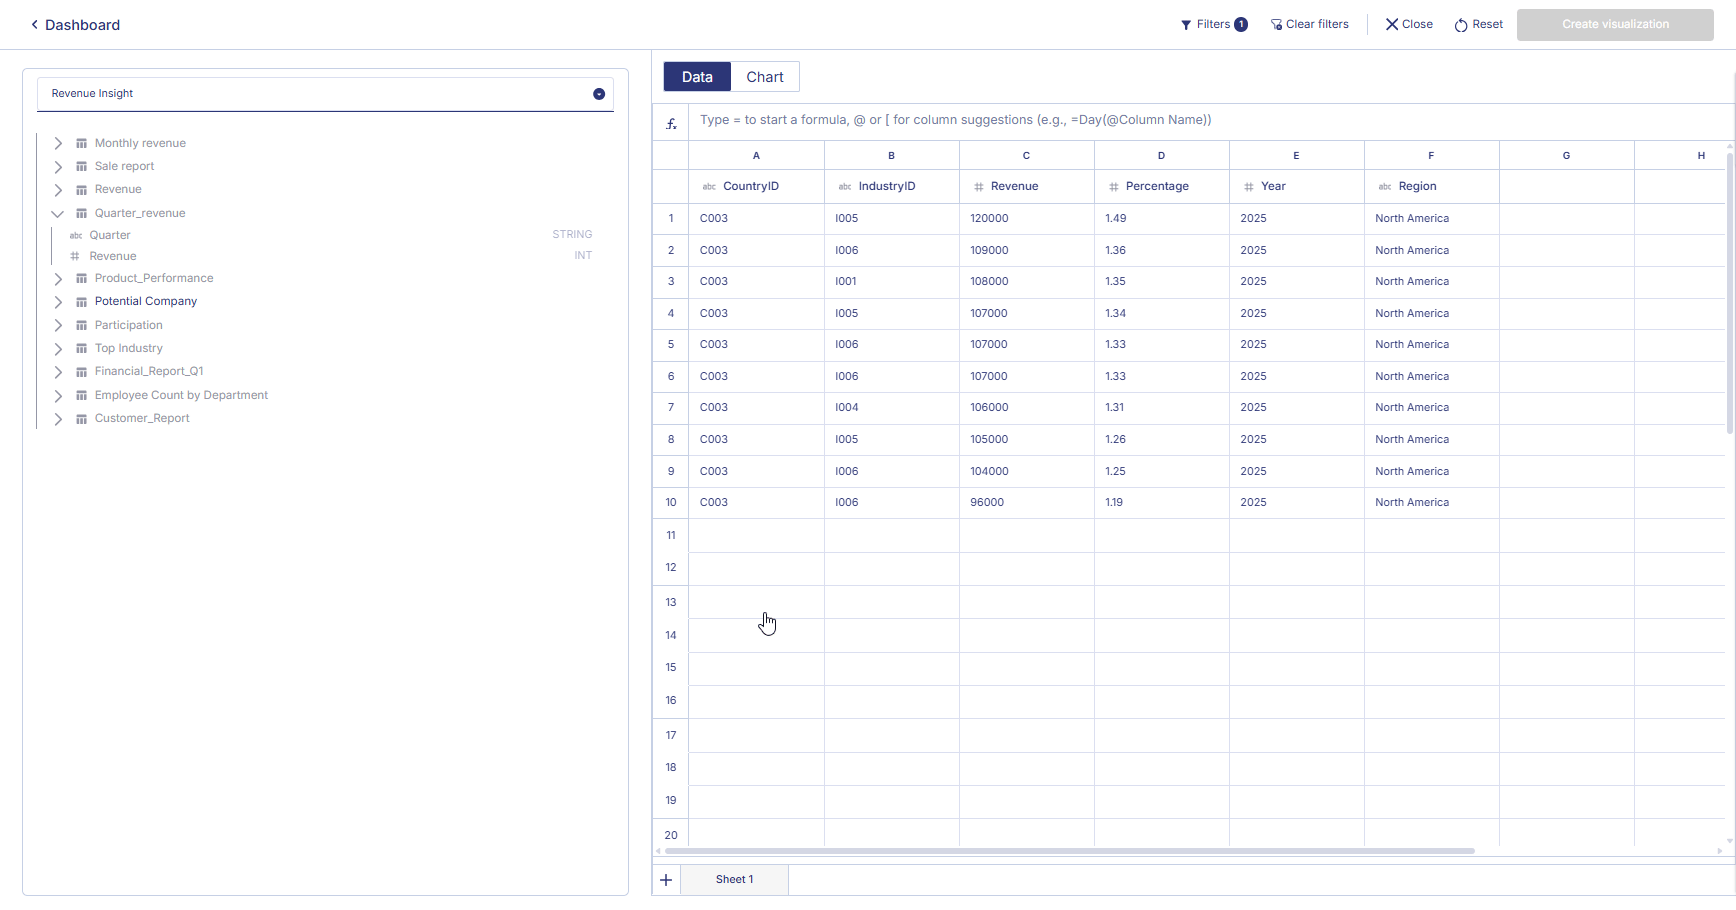This screenshot has width=1736, height=910.
Task: Click the formula fx icon
Action: pos(671,123)
